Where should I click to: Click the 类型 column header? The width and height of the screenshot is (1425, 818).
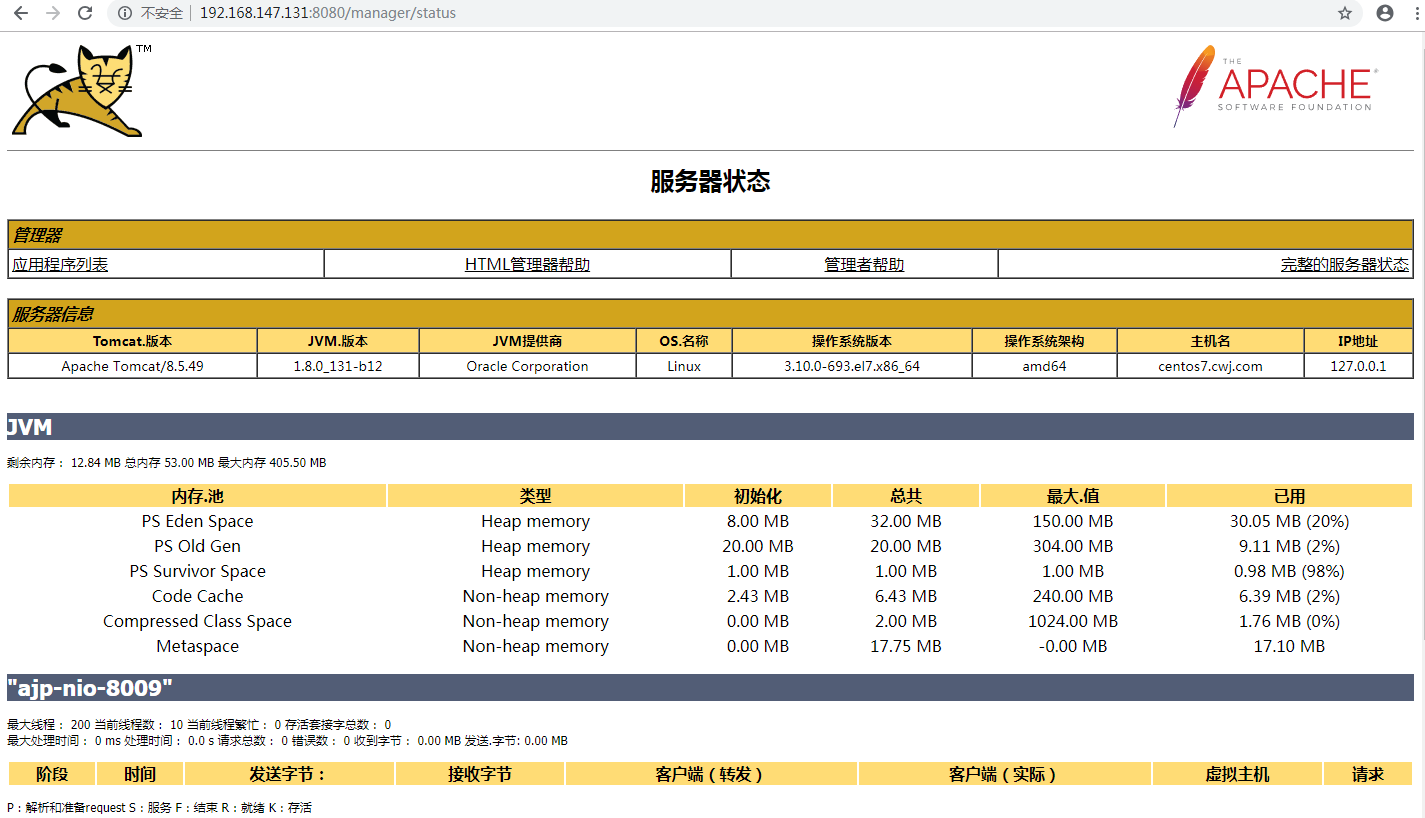[535, 496]
